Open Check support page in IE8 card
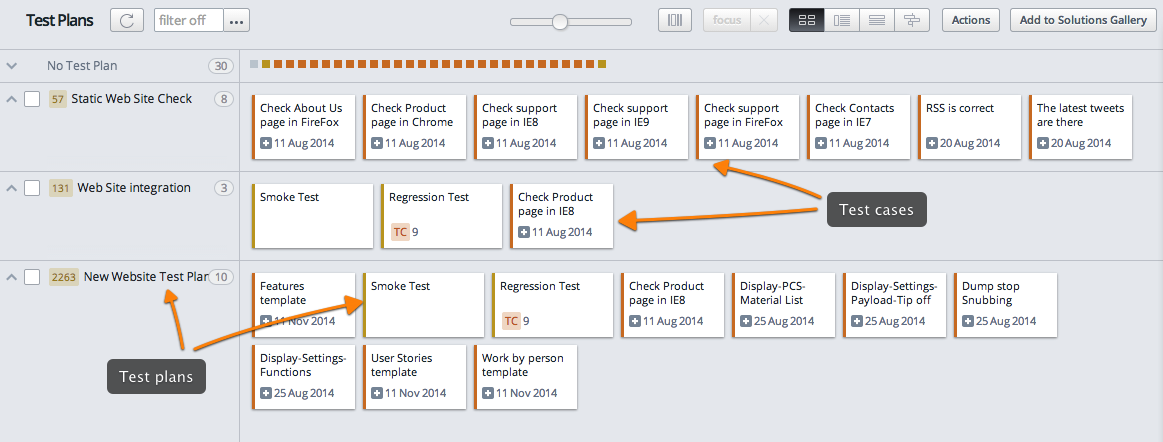Viewport: 1163px width, 442px height. pyautogui.click(x=525, y=127)
